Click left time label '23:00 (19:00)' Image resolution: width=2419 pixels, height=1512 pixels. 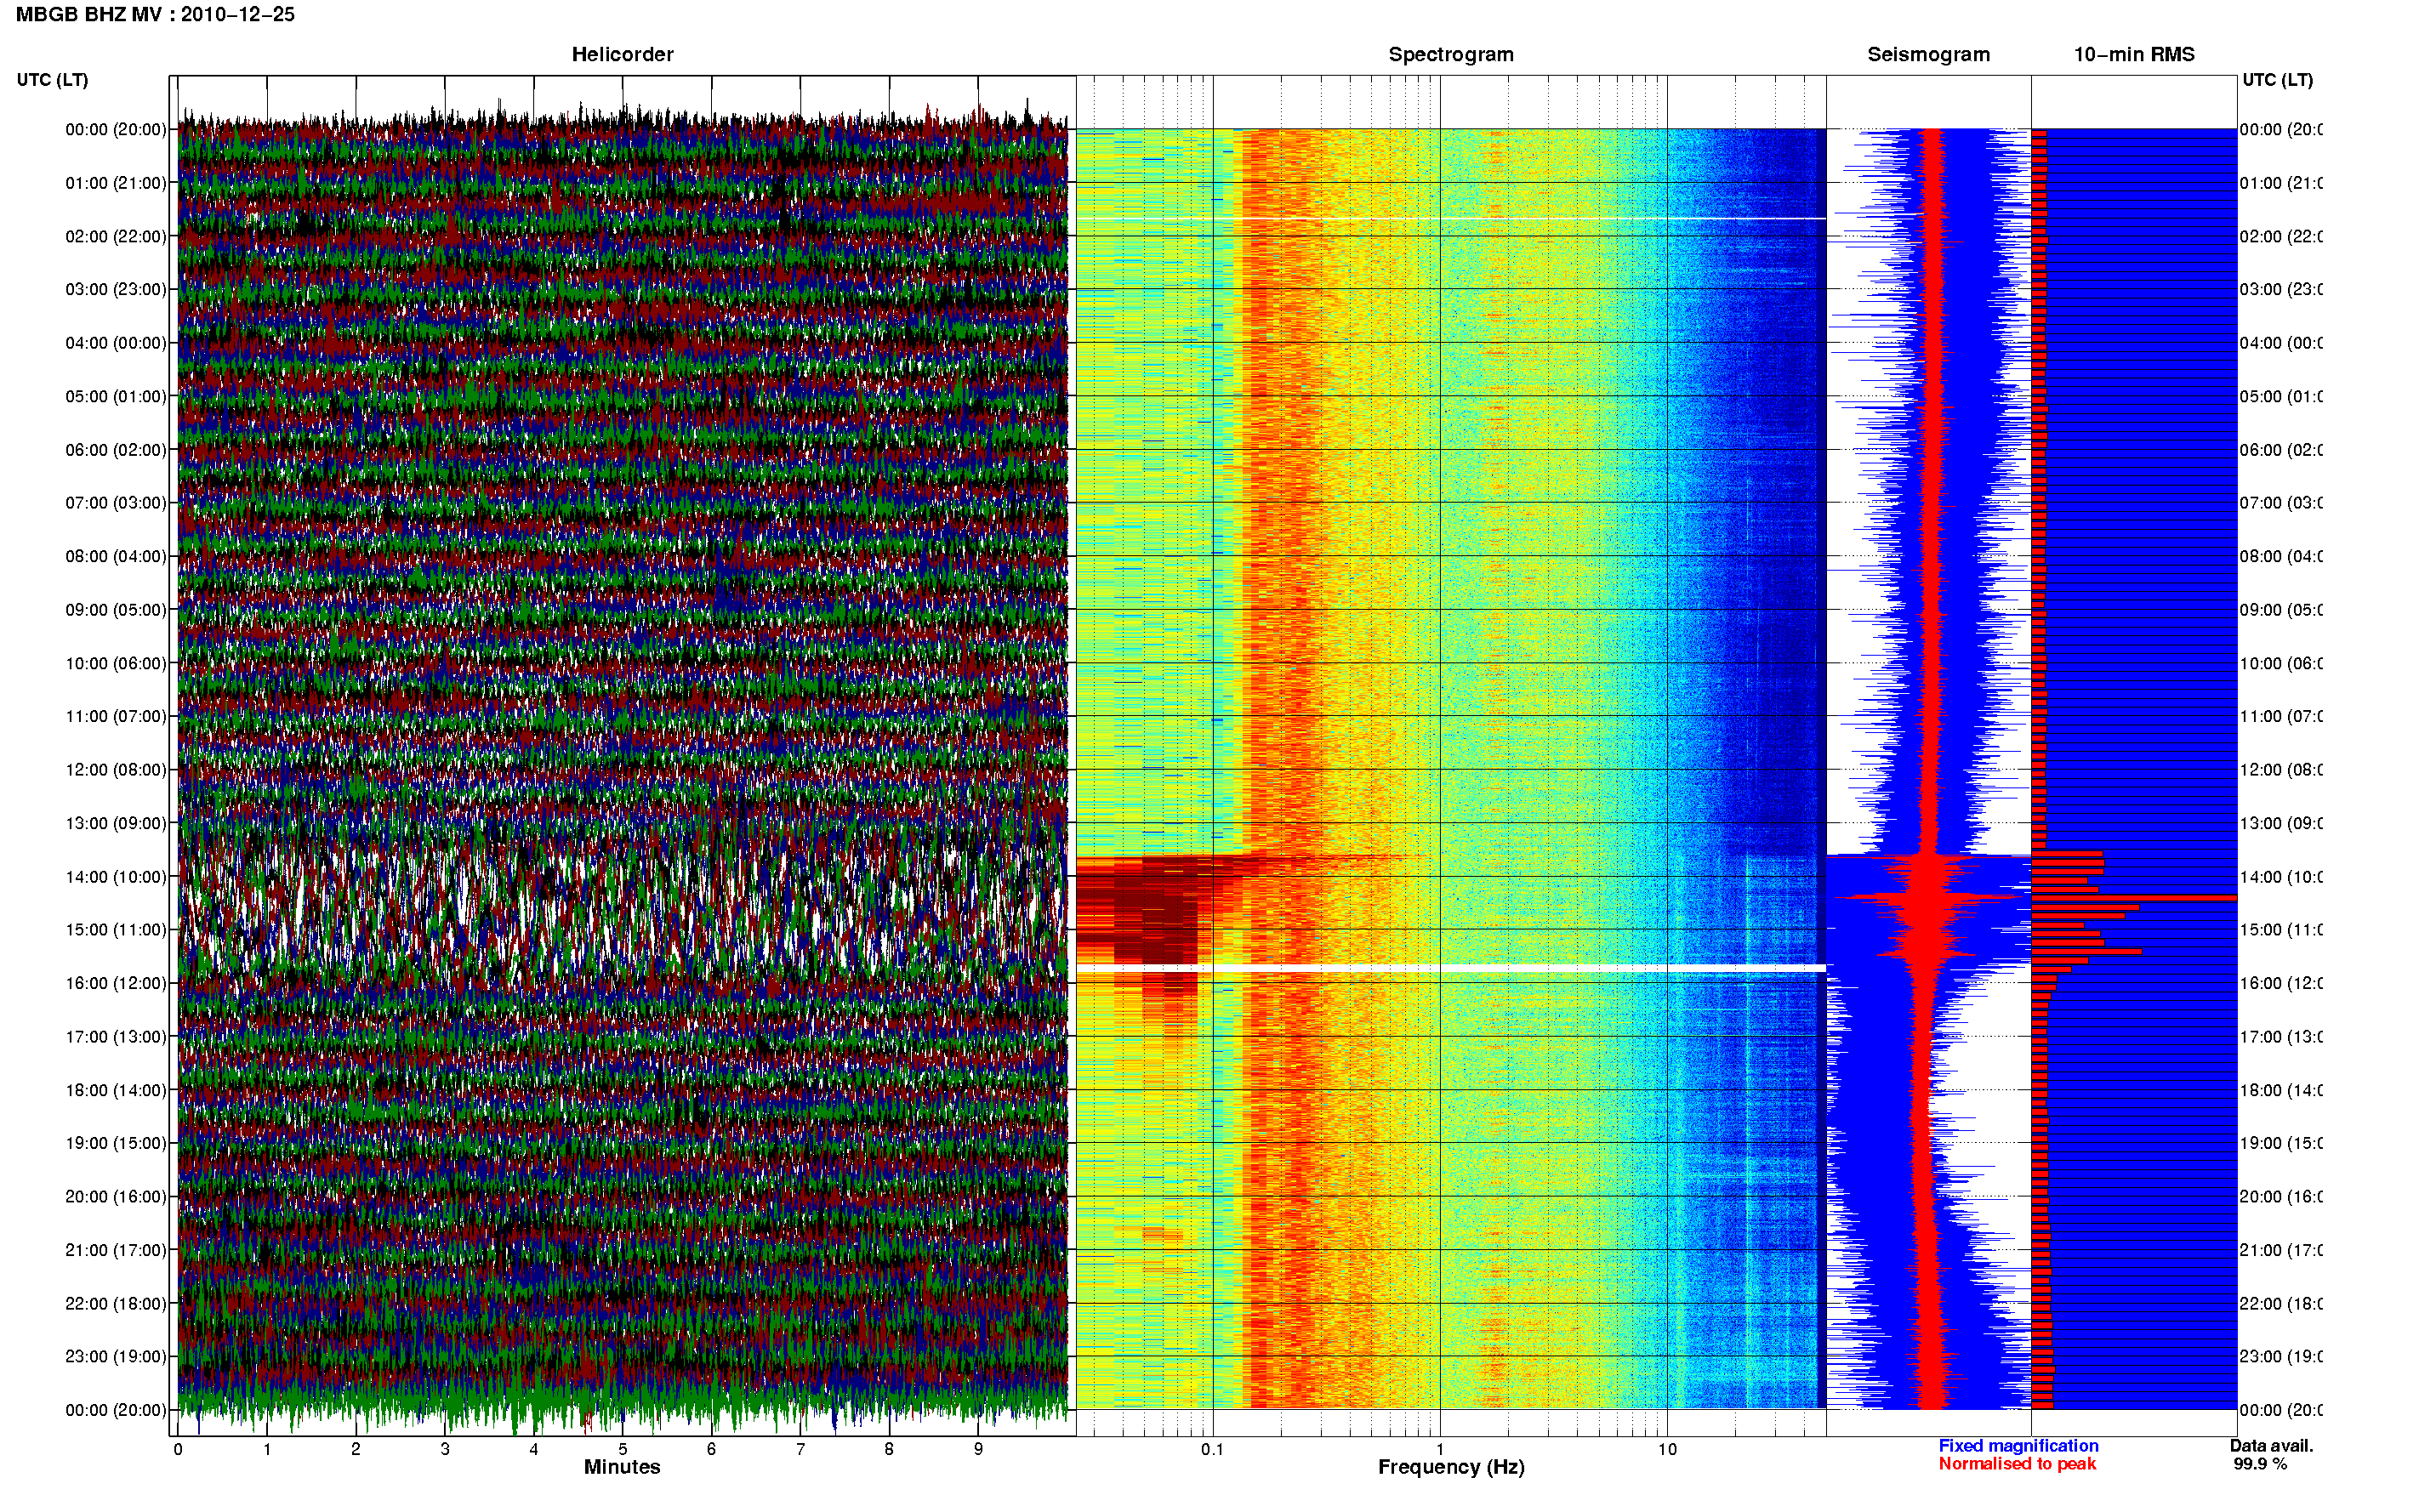click(x=116, y=1357)
